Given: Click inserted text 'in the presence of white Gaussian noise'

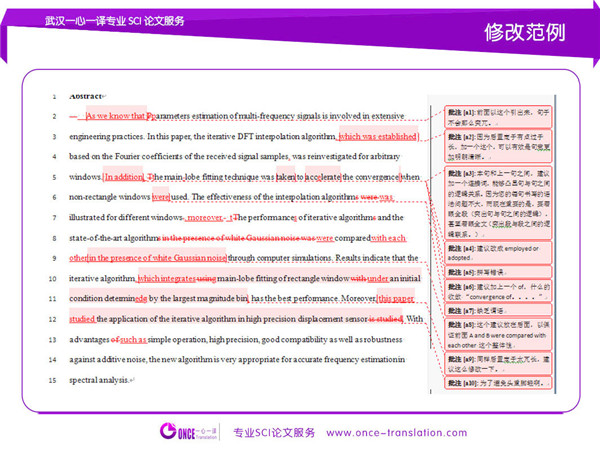Looking at the screenshot, I should point(157,258).
